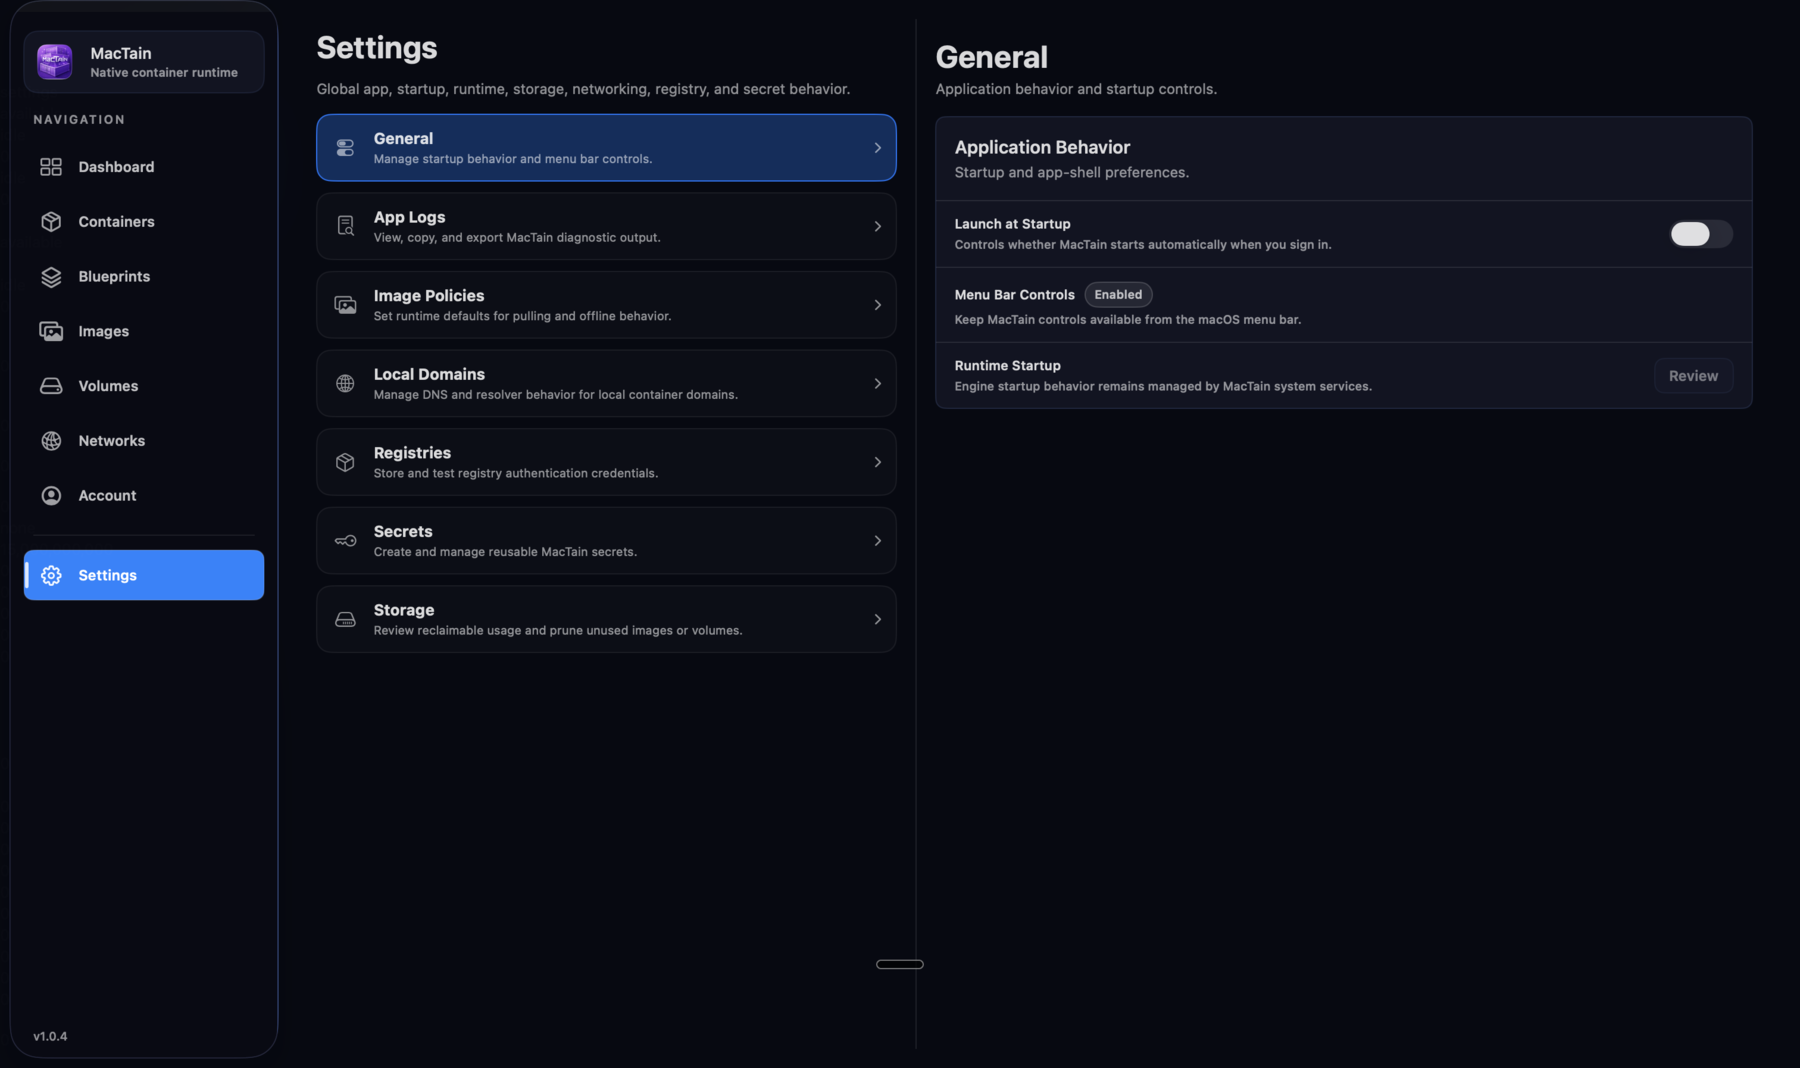This screenshot has height=1068, width=1800.
Task: Open the Local Domains settings title
Action: [x=429, y=374]
